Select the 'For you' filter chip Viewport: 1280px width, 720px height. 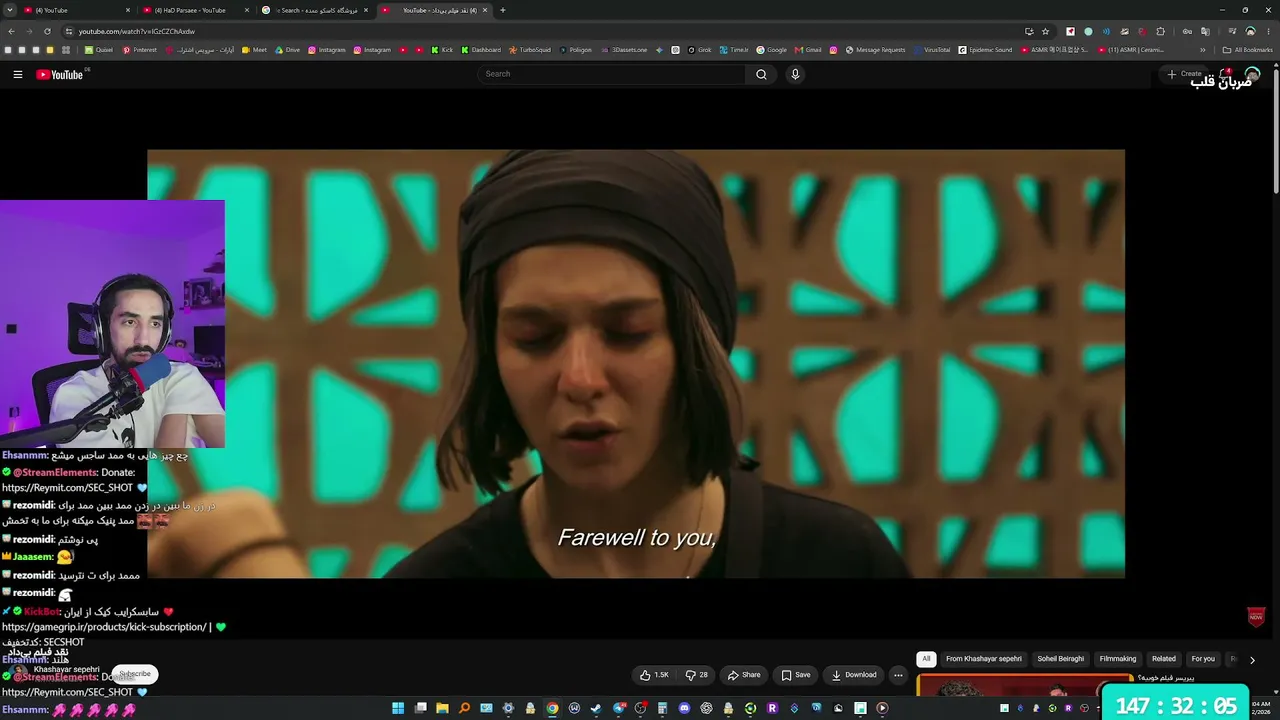[x=1203, y=659]
